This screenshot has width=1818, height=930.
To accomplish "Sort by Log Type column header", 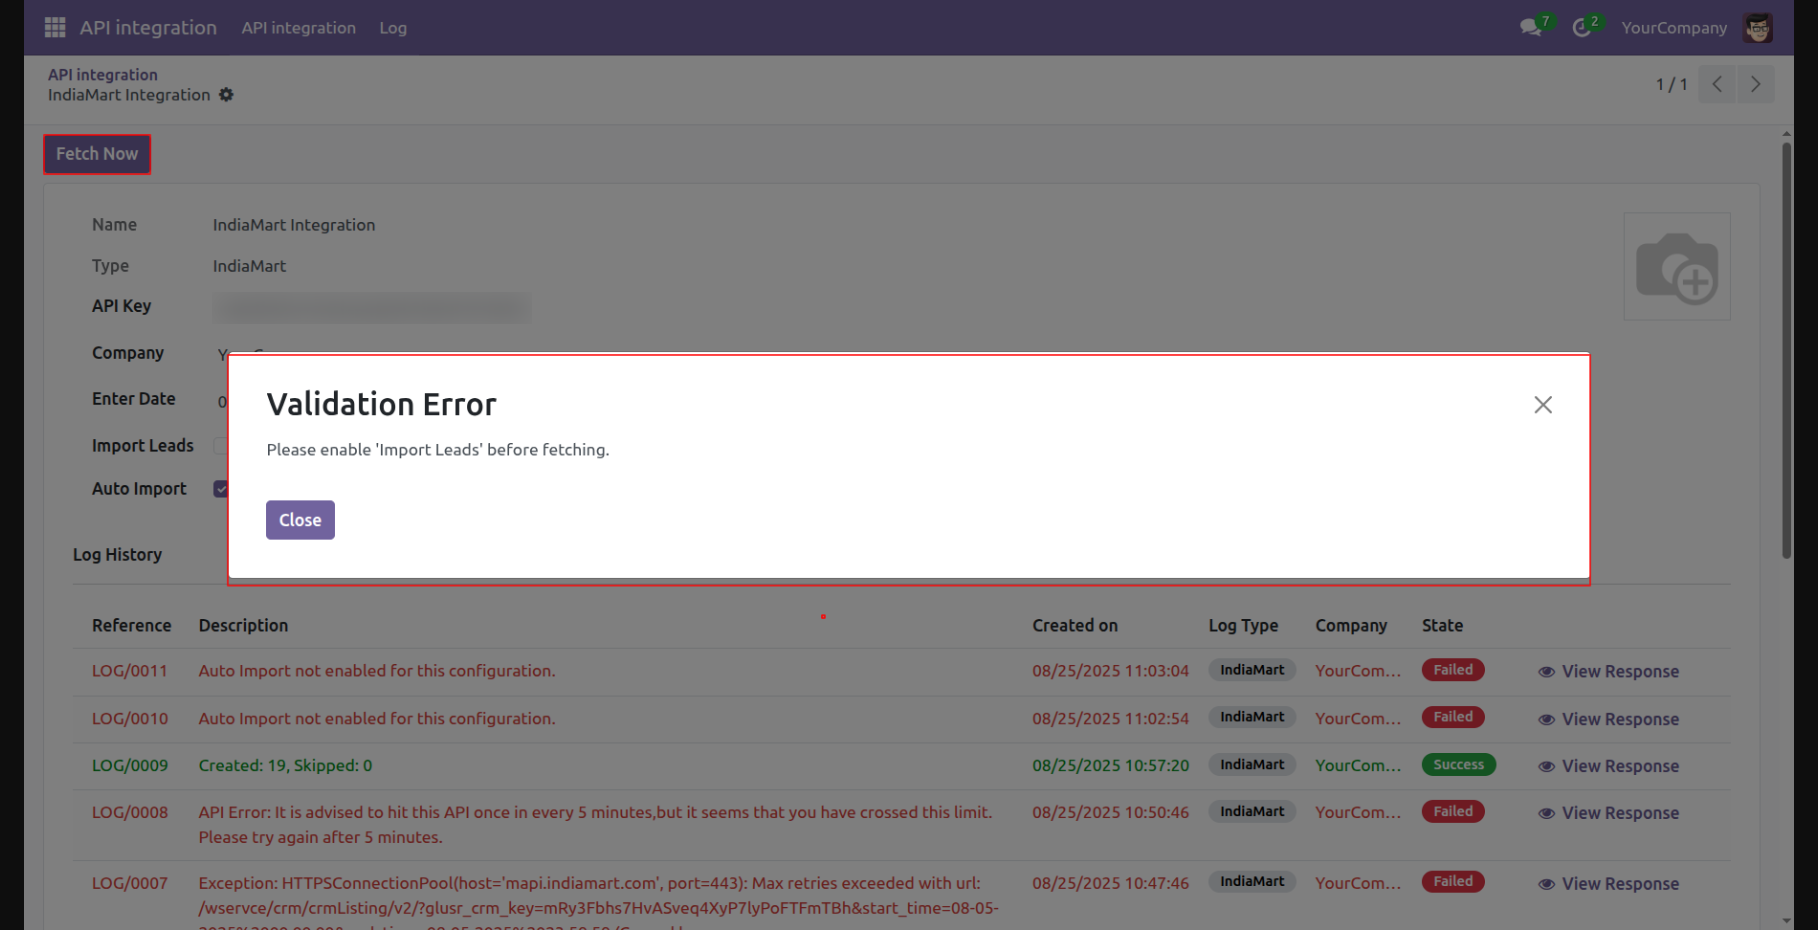I will [x=1243, y=626].
